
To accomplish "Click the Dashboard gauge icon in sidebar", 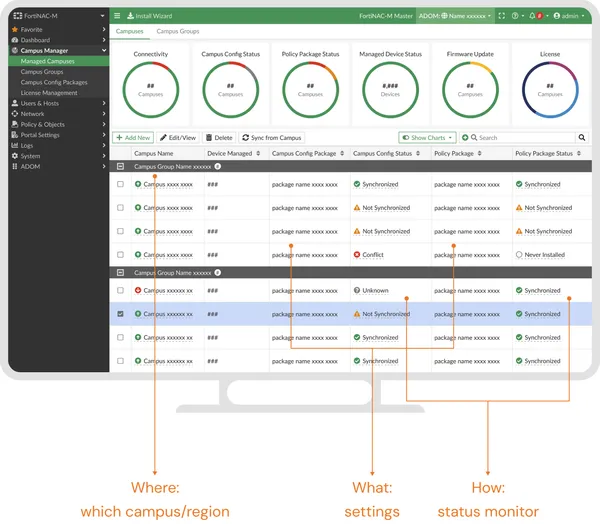I will (15, 40).
